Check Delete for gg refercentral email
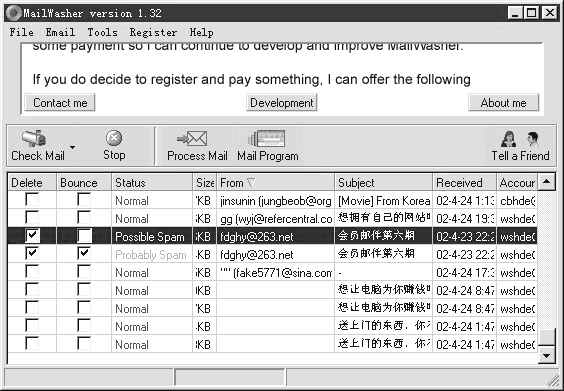The height and width of the screenshot is (391, 564). tap(32, 218)
